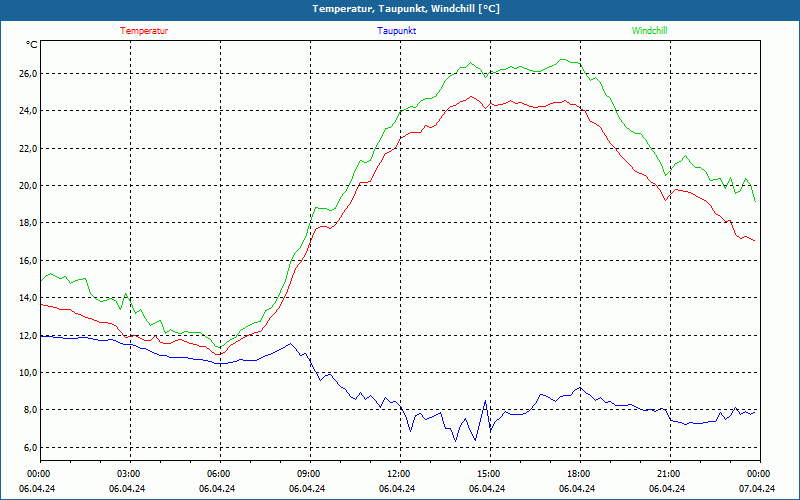Click the 24,0 y-axis value
Viewport: 800px width, 500px height.
point(28,111)
